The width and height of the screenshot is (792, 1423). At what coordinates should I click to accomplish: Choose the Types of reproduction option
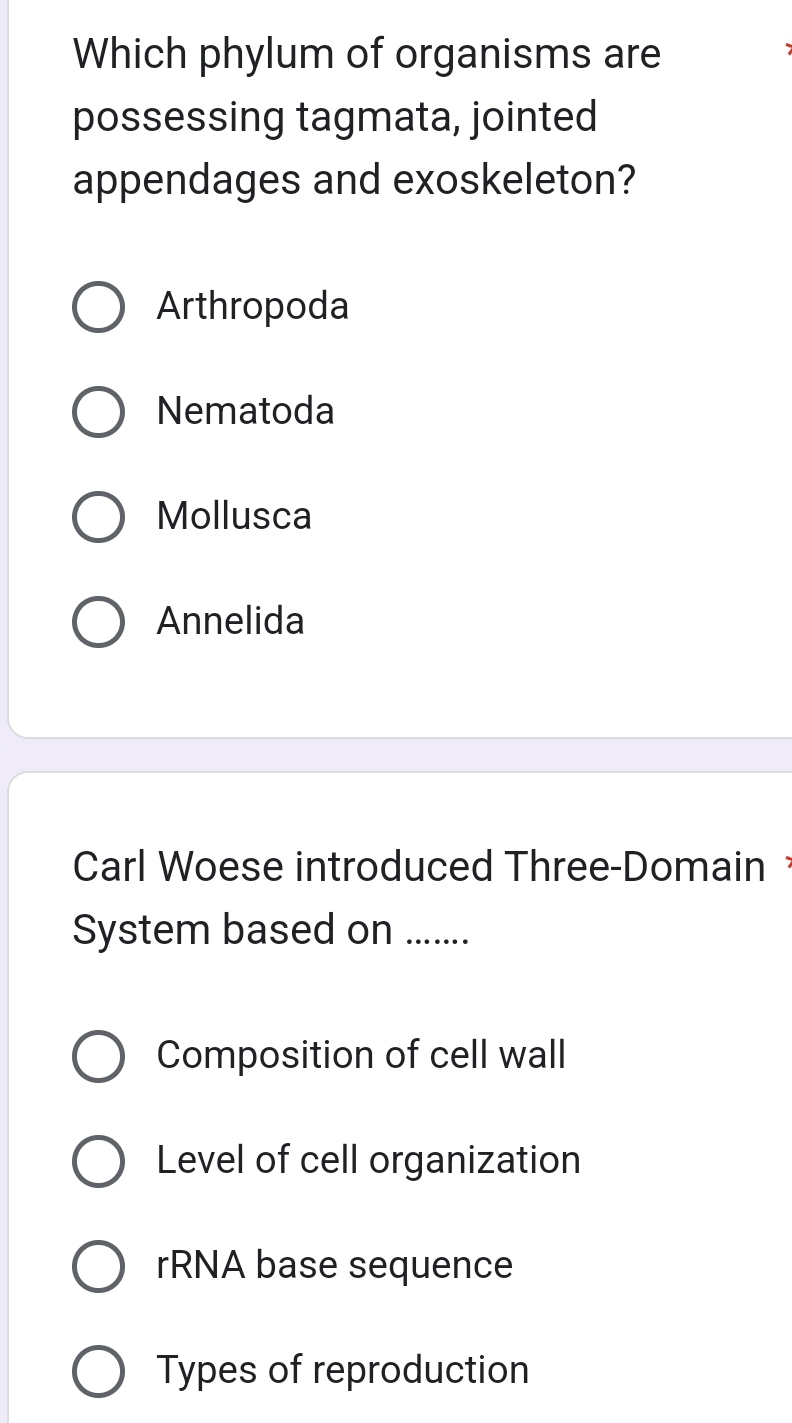tap(98, 1371)
